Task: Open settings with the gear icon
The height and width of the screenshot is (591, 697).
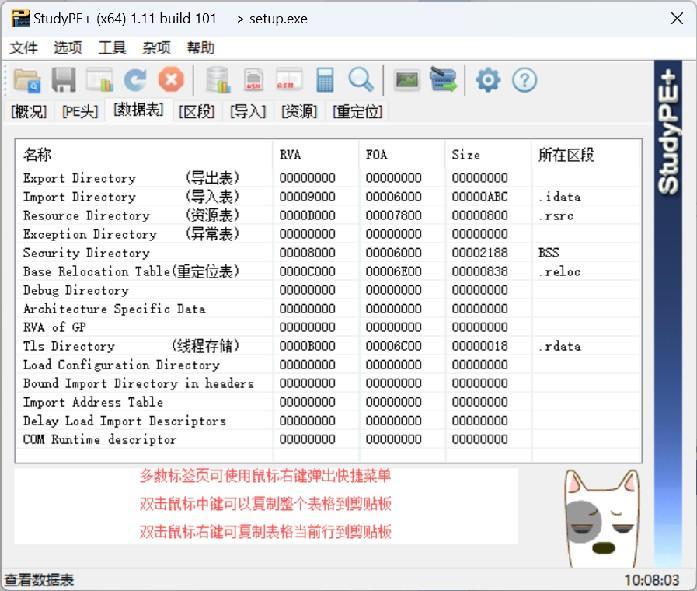Action: [488, 80]
